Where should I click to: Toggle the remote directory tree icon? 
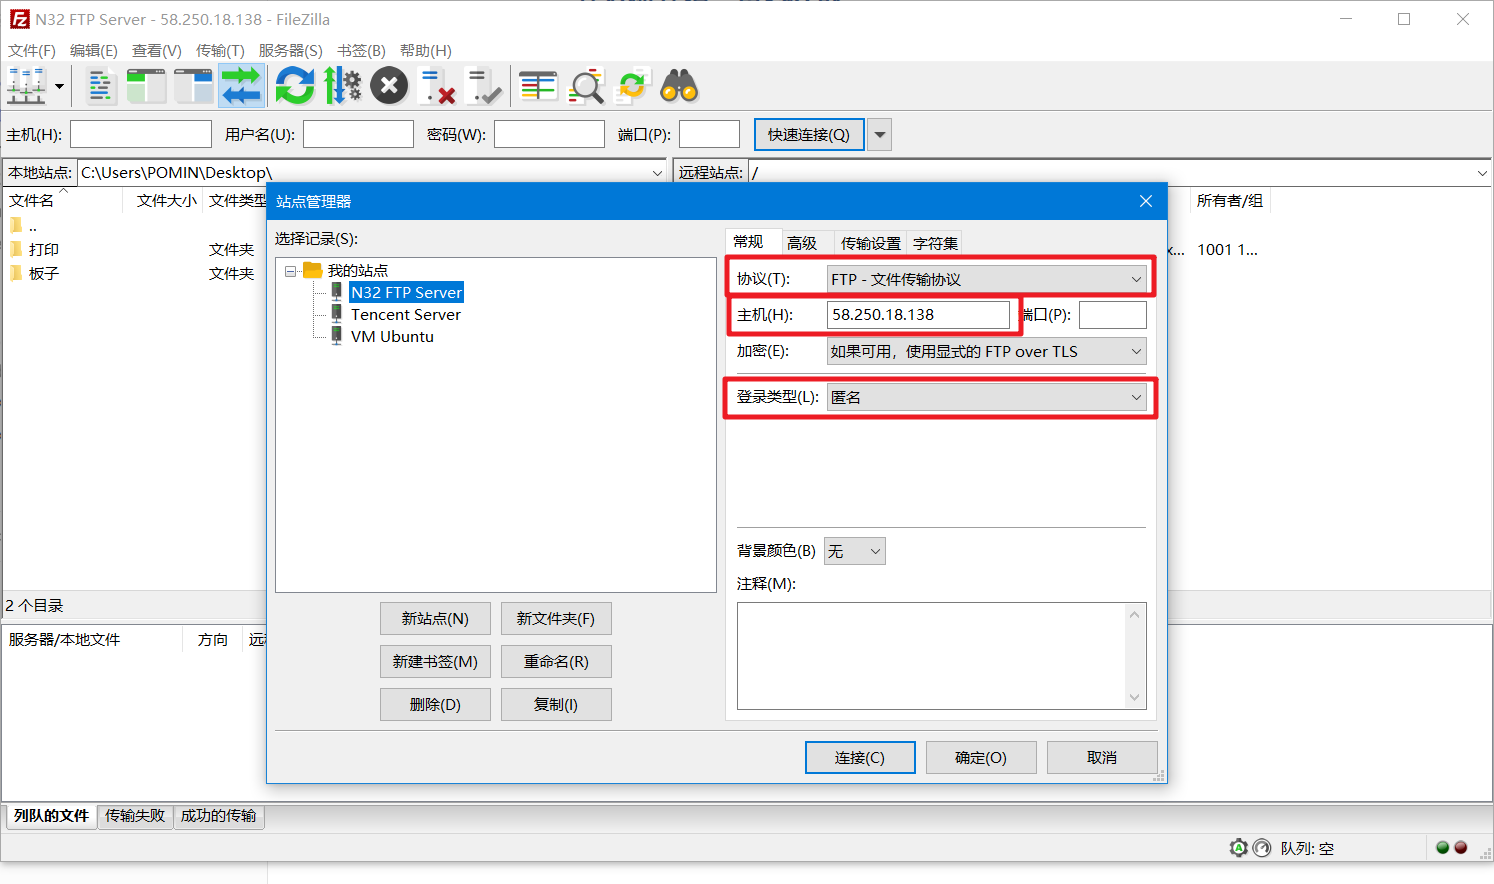194,86
